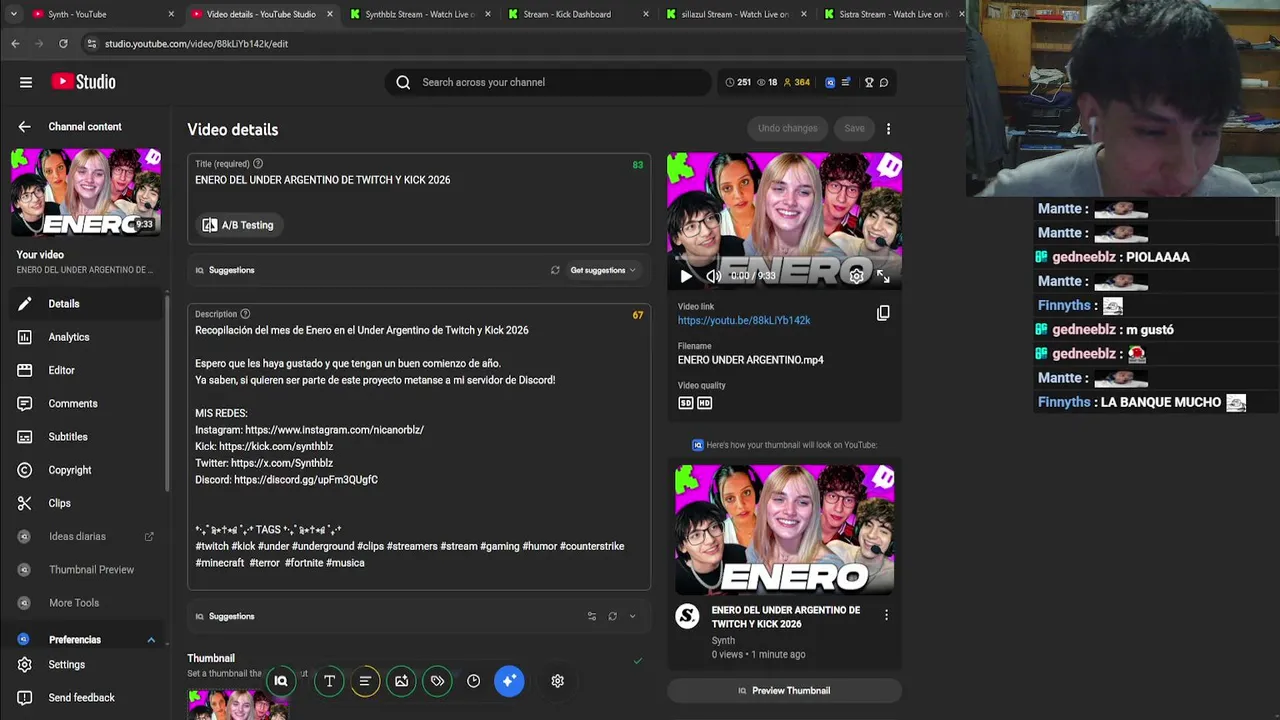This screenshot has height=720, width=1280.
Task: Expand the Get suggestions dropdown
Action: pos(603,270)
